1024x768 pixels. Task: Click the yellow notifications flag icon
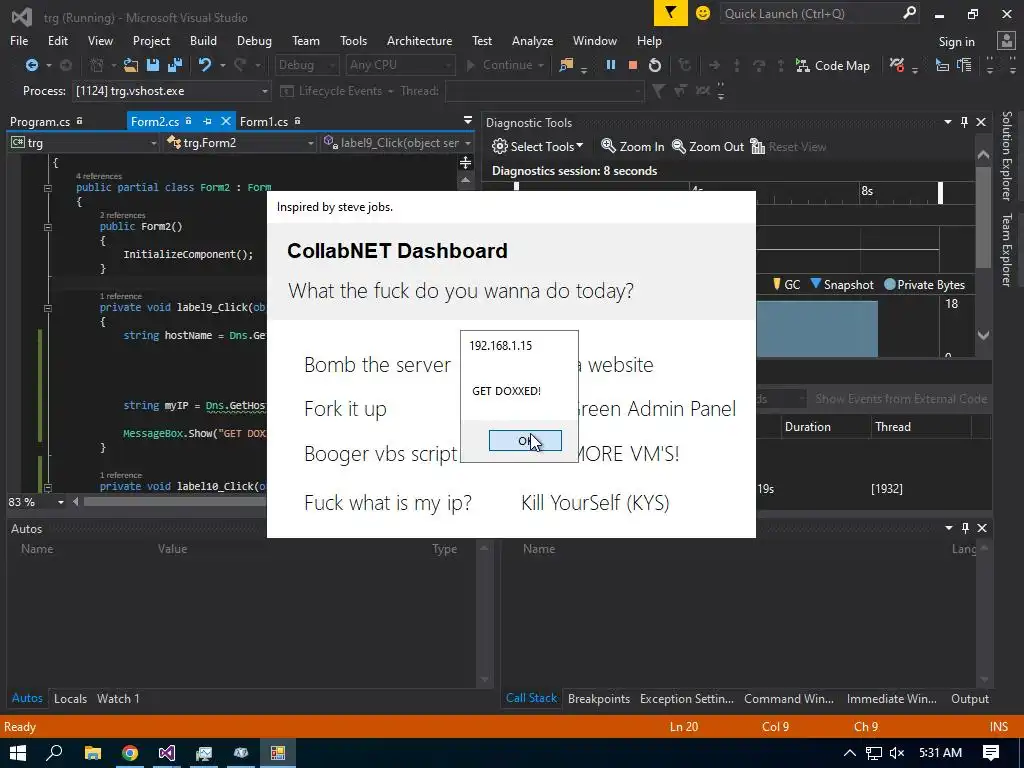pos(671,13)
